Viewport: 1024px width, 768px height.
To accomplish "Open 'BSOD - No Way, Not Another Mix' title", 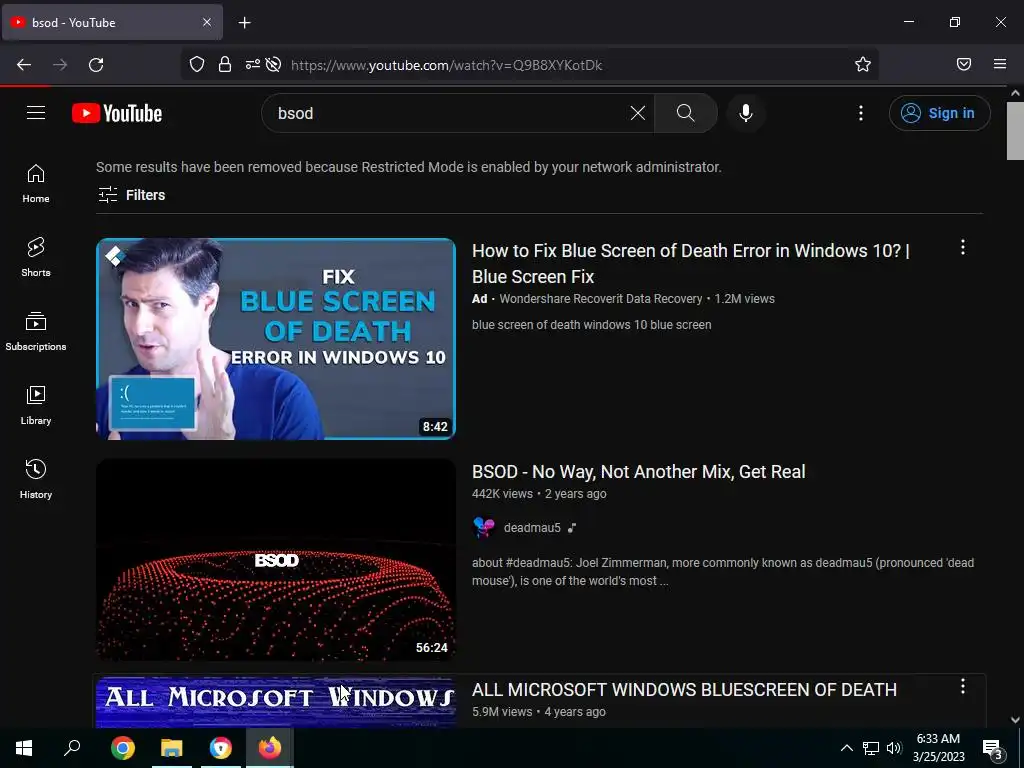I will pos(638,472).
